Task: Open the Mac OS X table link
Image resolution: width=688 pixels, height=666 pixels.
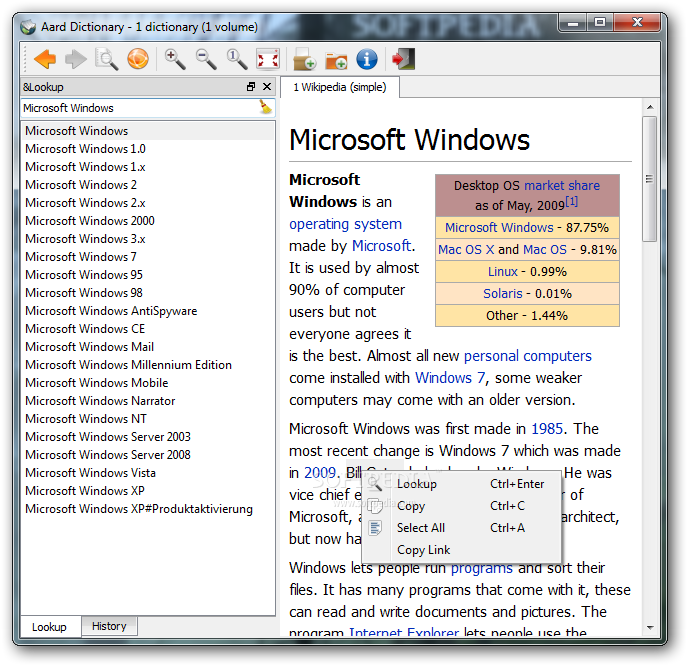Action: [x=466, y=250]
